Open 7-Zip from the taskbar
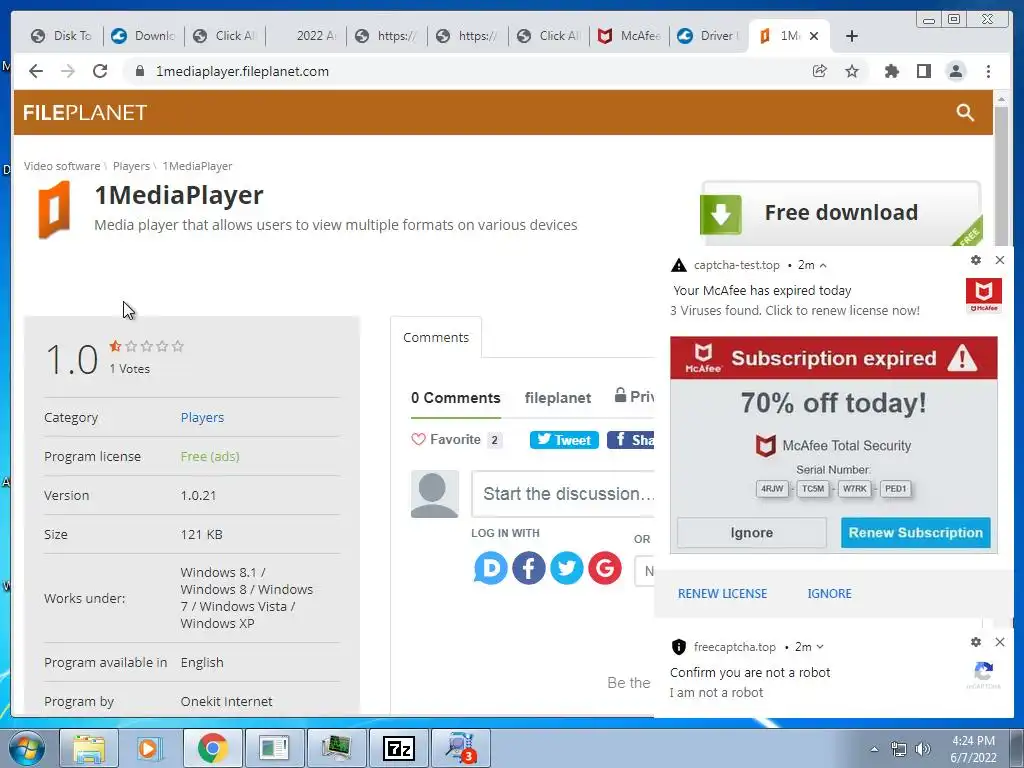This screenshot has width=1024, height=768. click(398, 748)
